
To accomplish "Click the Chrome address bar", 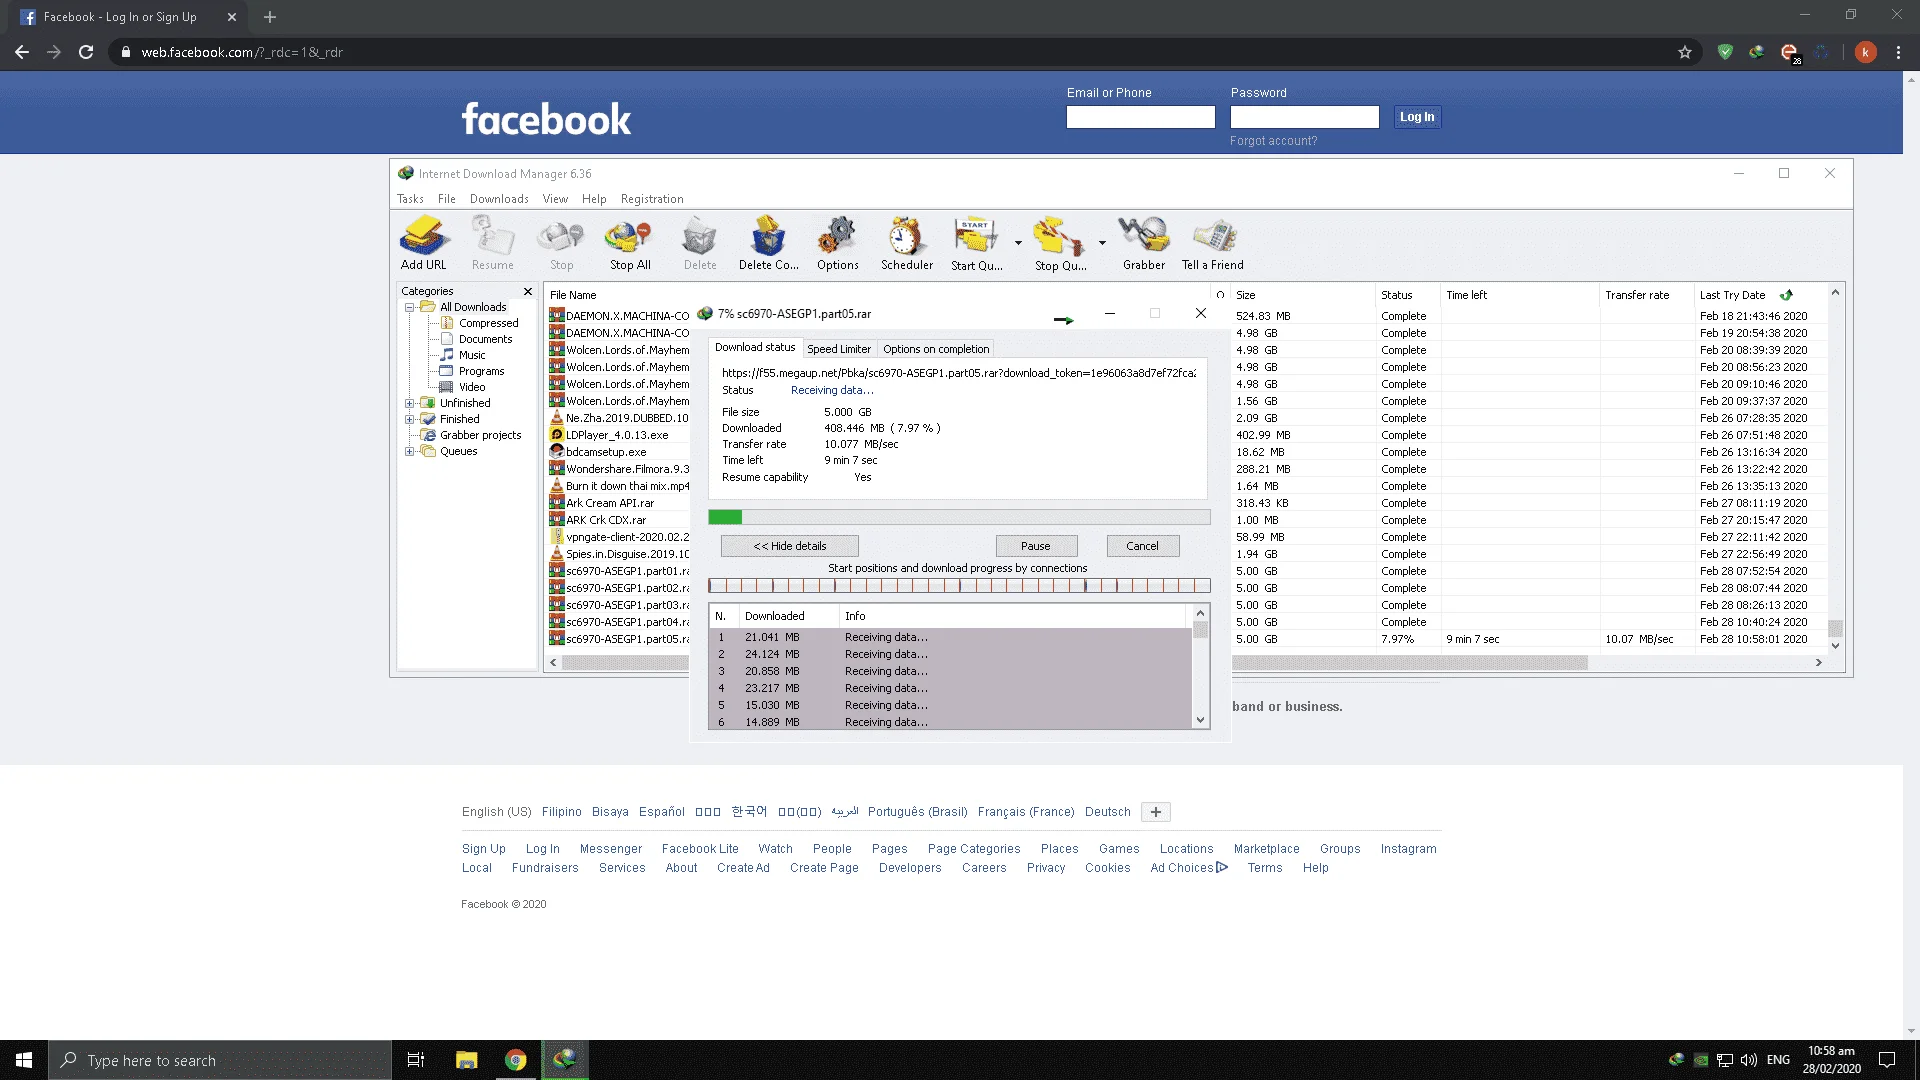I will click(x=900, y=52).
